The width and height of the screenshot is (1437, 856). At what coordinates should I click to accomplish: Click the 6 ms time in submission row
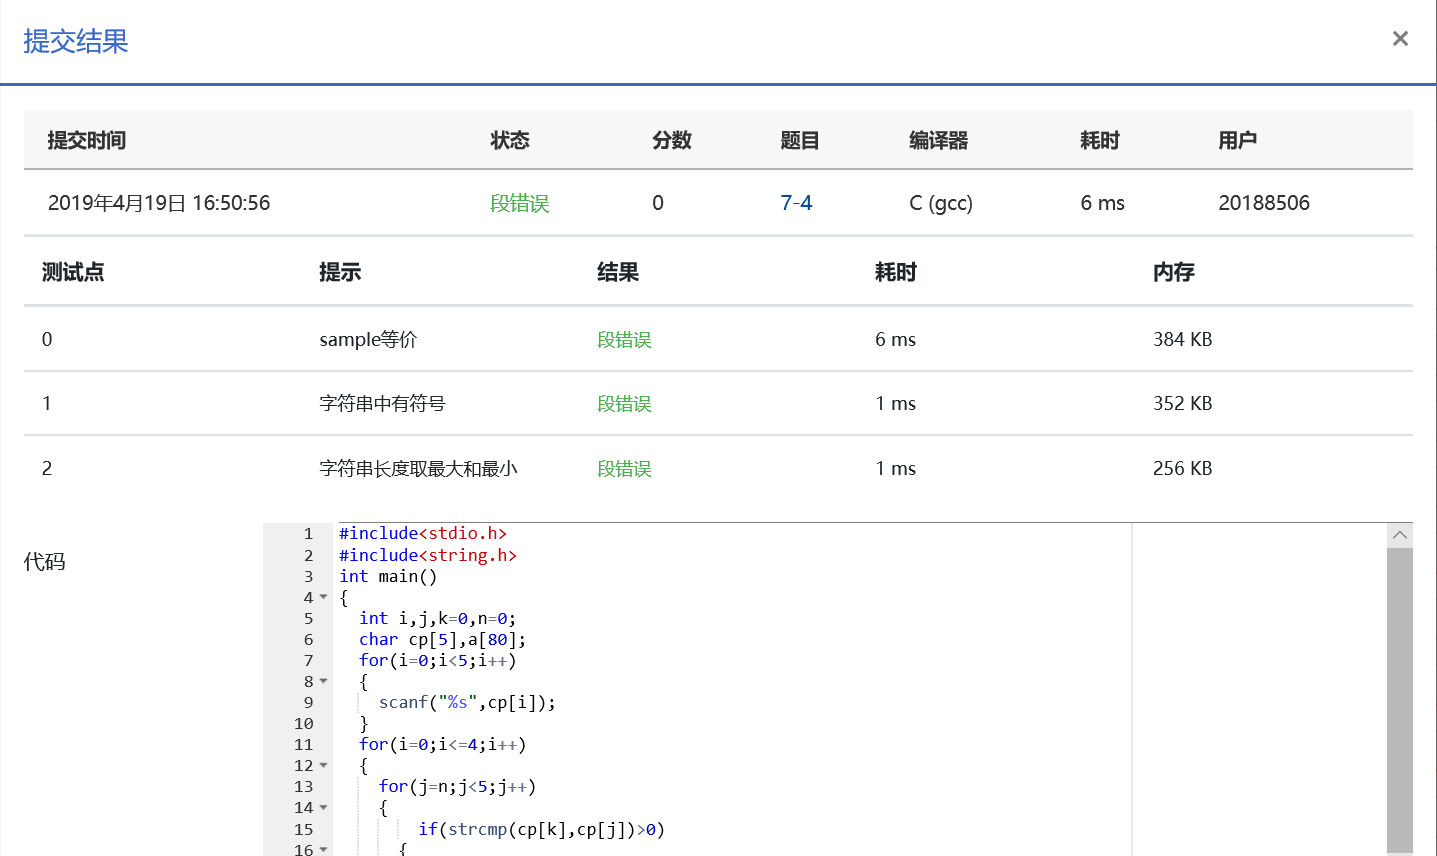(1102, 203)
